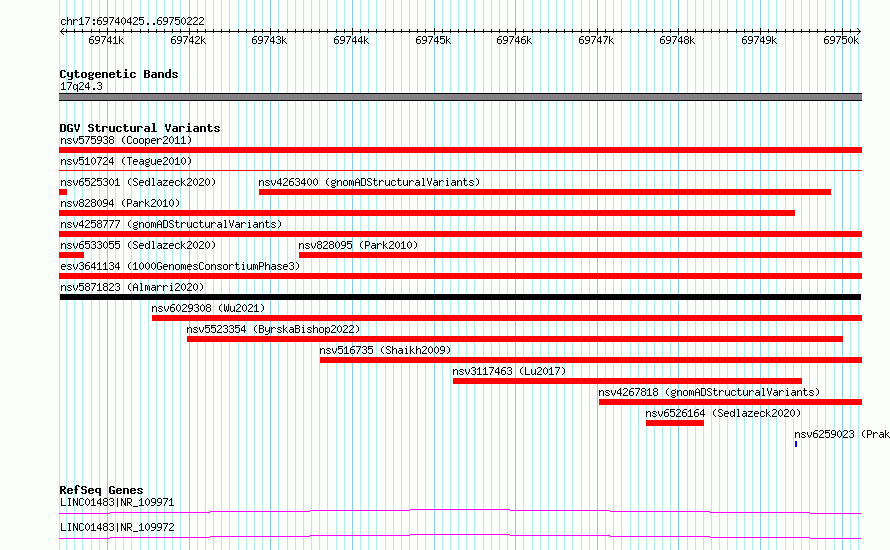Open nsv828094 (Park2010) variant label
The width and height of the screenshot is (890, 550).
[x=120, y=203]
